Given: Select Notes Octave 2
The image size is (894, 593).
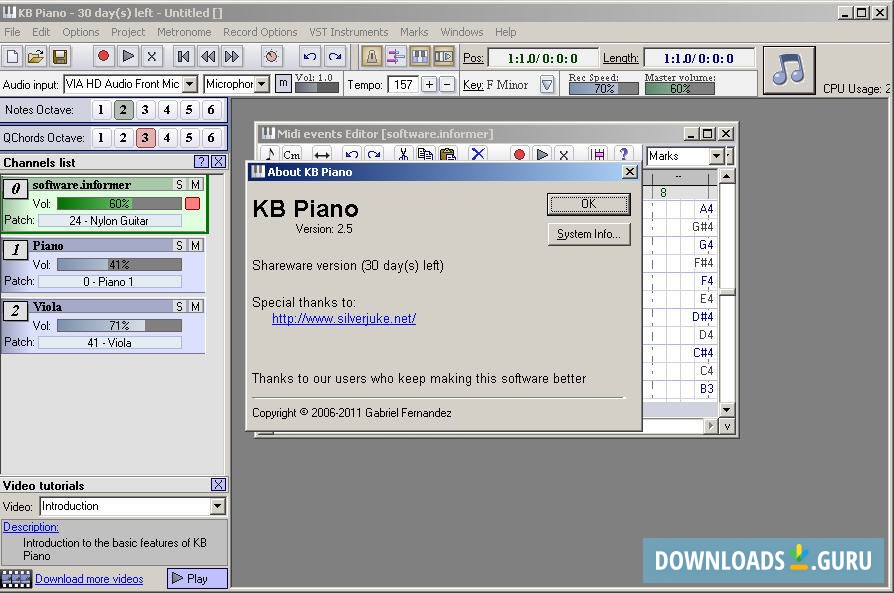Looking at the screenshot, I should (x=123, y=109).
